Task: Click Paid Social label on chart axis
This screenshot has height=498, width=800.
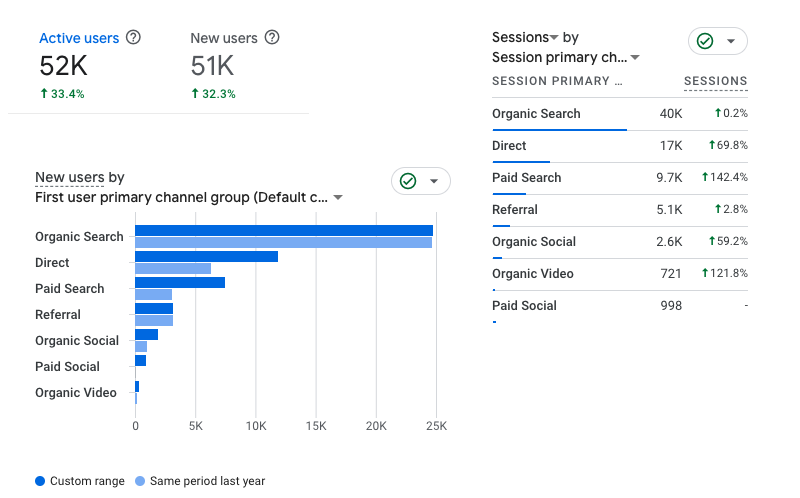Action: 67,367
